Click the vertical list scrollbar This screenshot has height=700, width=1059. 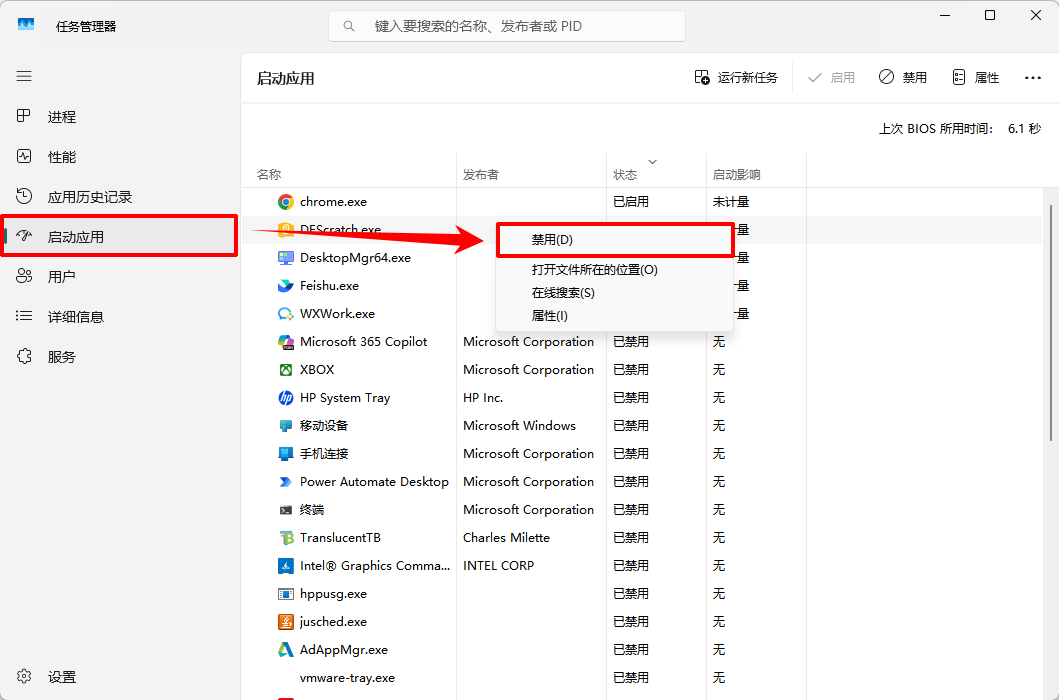[x=1052, y=322]
